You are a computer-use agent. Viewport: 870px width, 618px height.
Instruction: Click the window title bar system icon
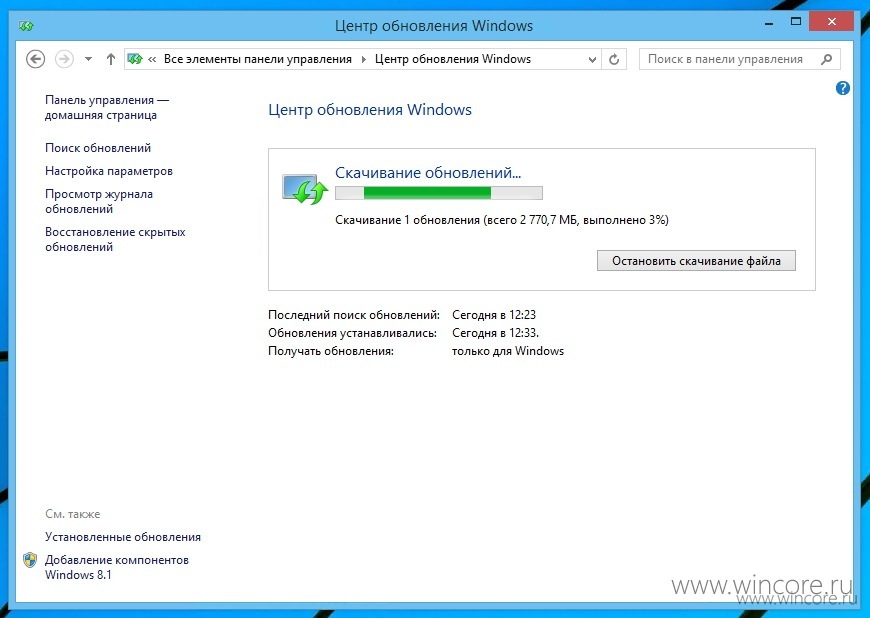coord(26,26)
